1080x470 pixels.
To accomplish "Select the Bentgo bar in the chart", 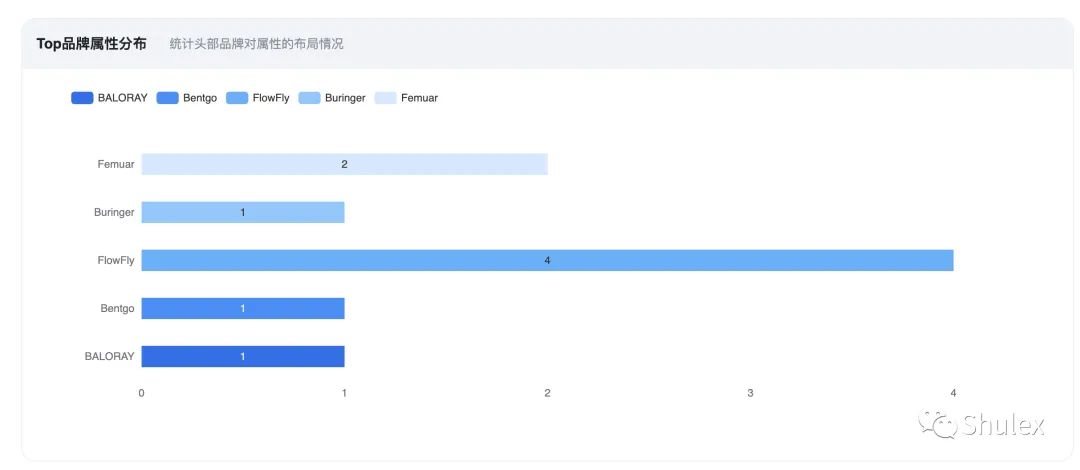I will [x=243, y=308].
